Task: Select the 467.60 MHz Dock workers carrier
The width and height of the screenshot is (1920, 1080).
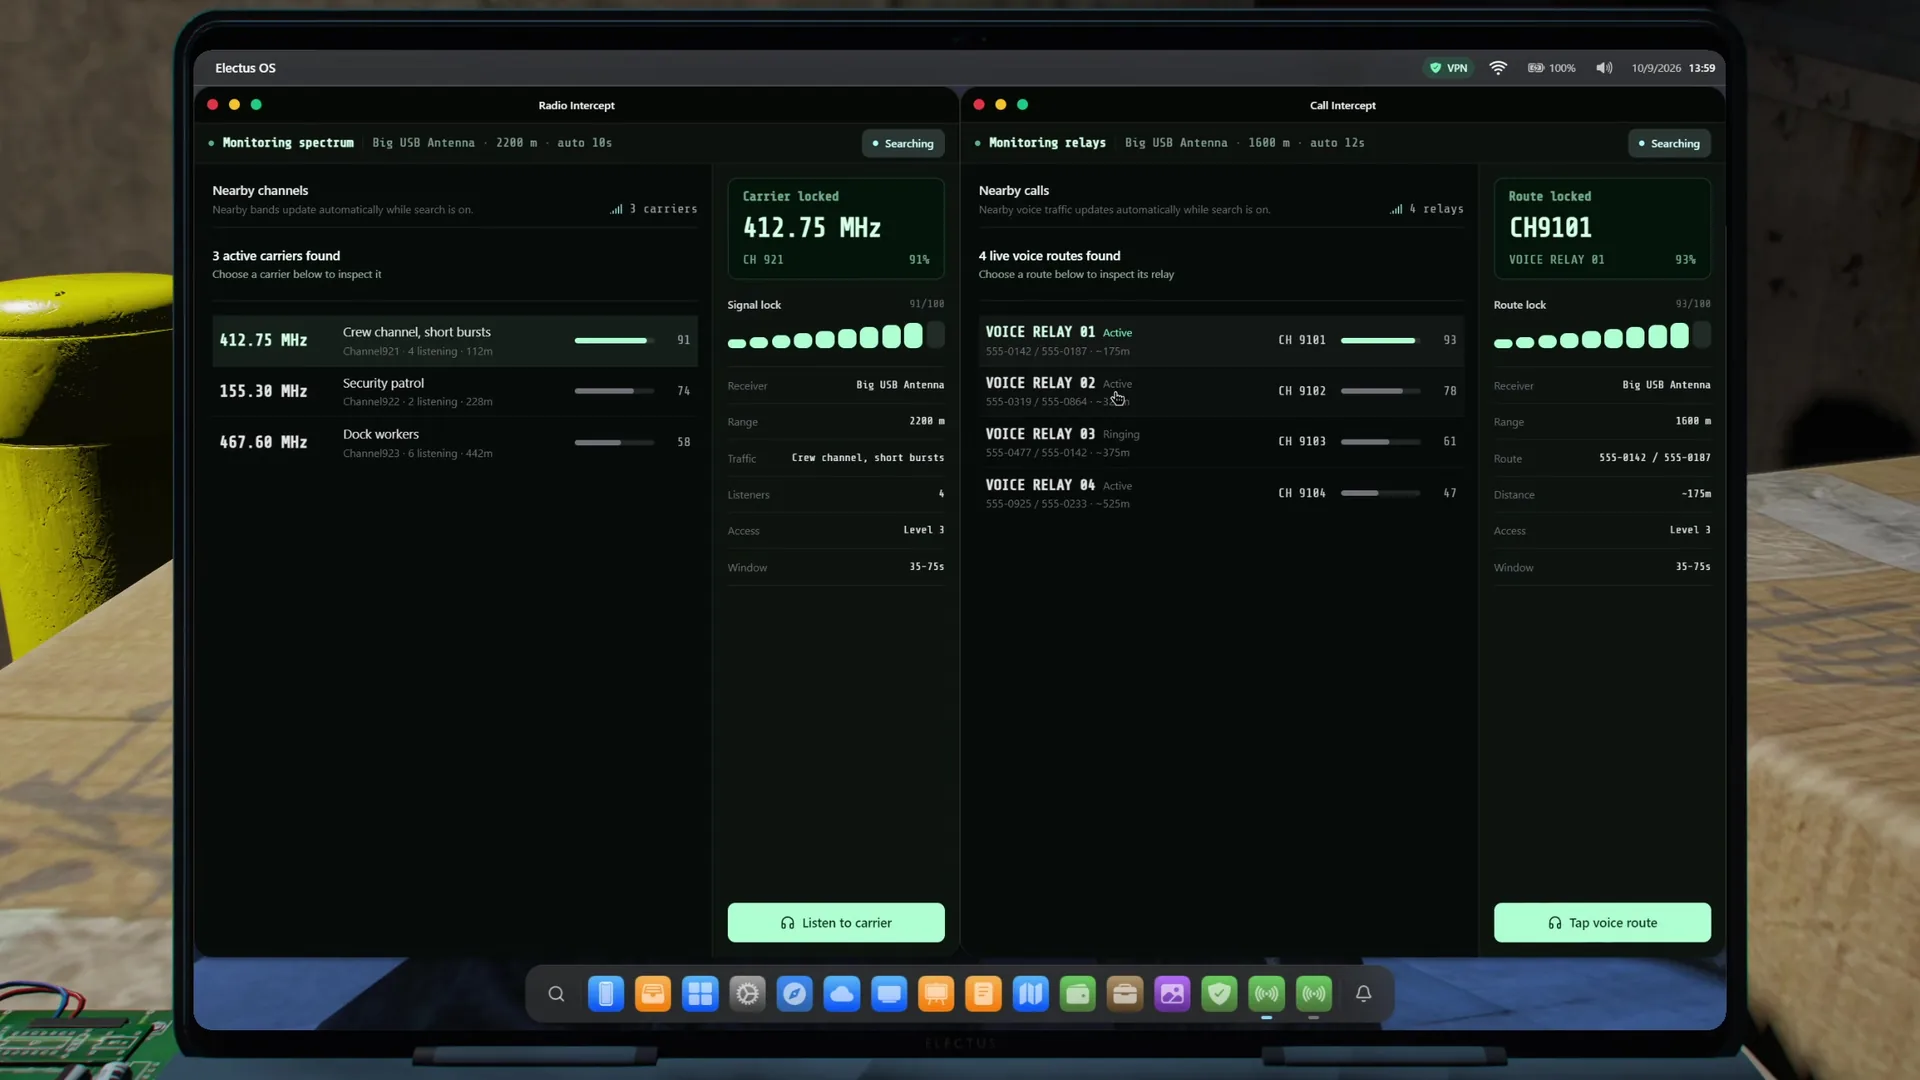Action: [455, 442]
